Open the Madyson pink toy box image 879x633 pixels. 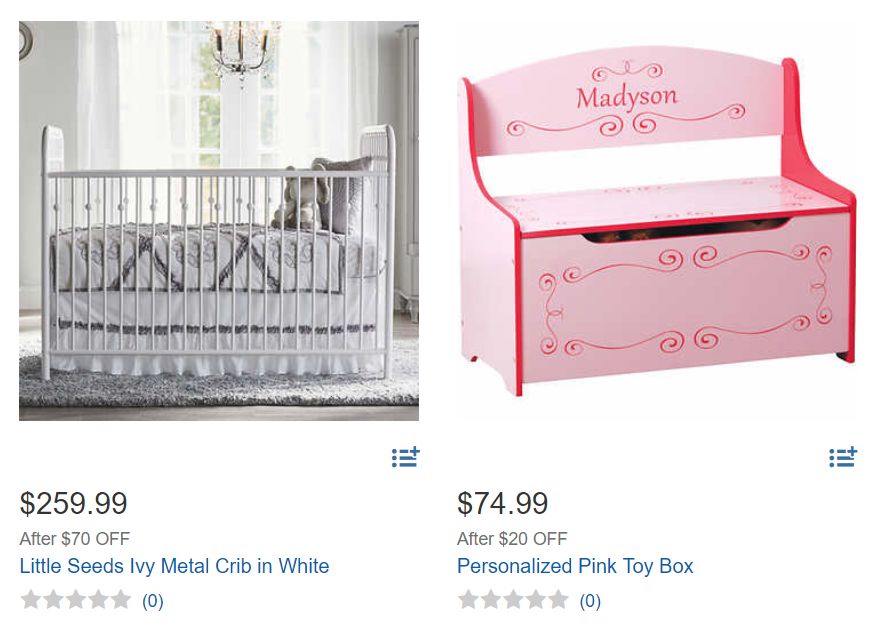pyautogui.click(x=656, y=221)
